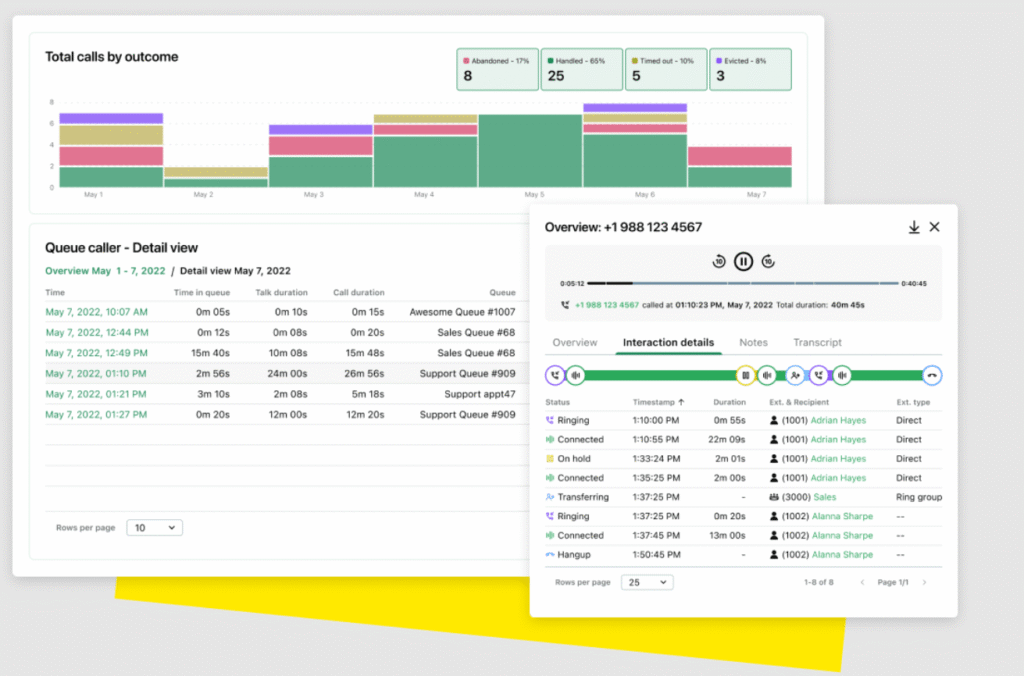The height and width of the screenshot is (676, 1024).
Task: Open the queue table rows-per-page dropdown showing 10
Action: (155, 528)
